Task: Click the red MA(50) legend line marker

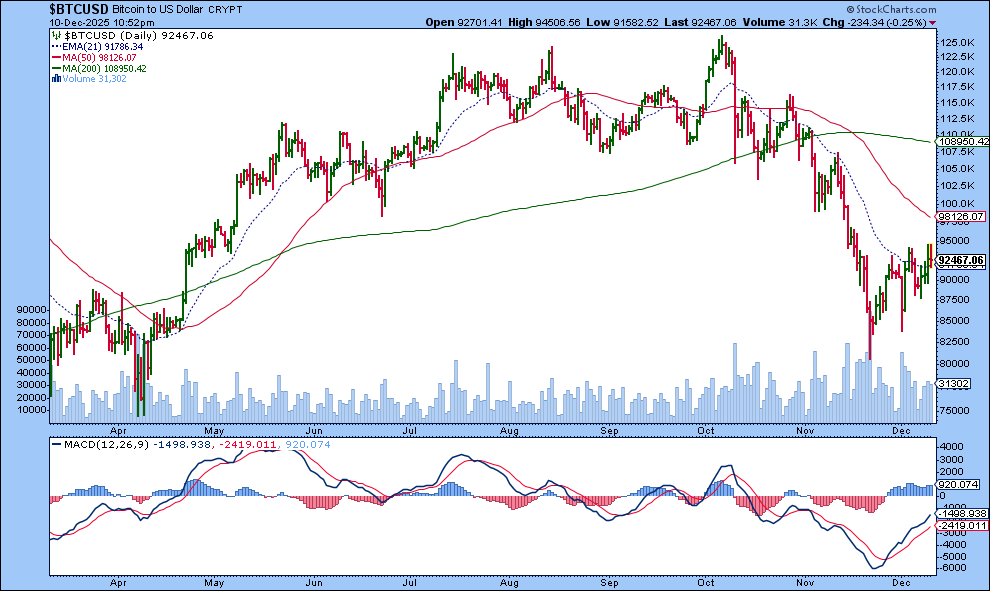Action: (54, 57)
